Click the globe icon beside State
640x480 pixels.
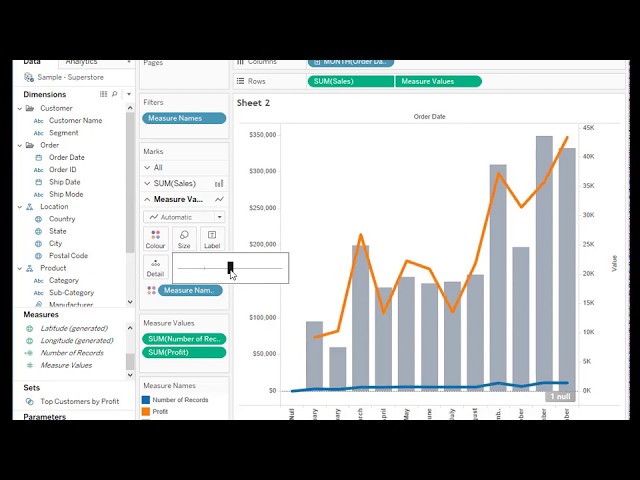point(39,231)
